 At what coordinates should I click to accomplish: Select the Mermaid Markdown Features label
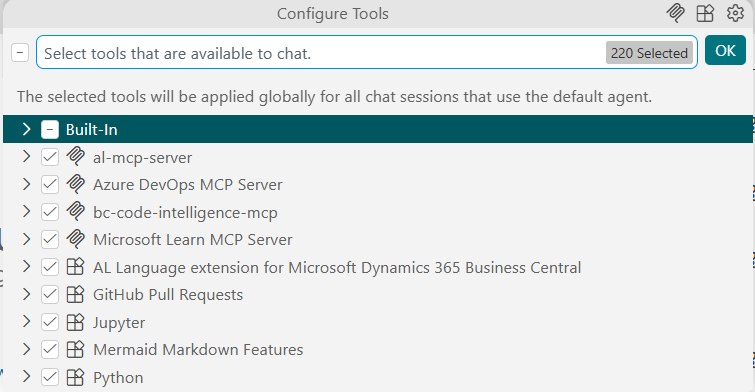198,350
